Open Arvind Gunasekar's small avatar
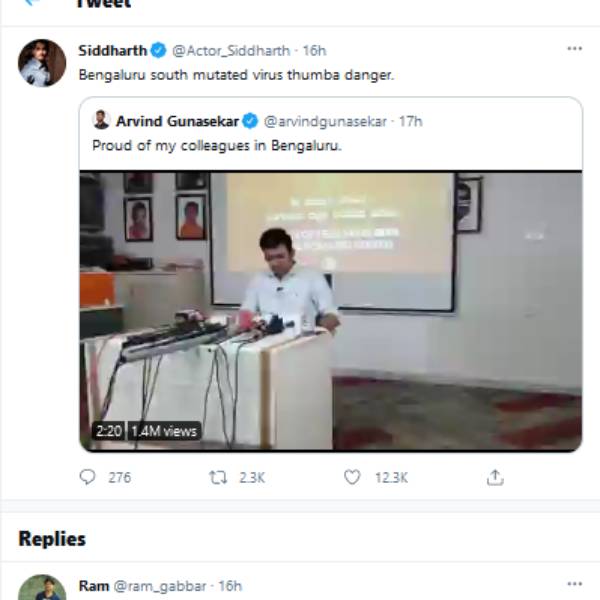600x600 pixels. point(101,120)
